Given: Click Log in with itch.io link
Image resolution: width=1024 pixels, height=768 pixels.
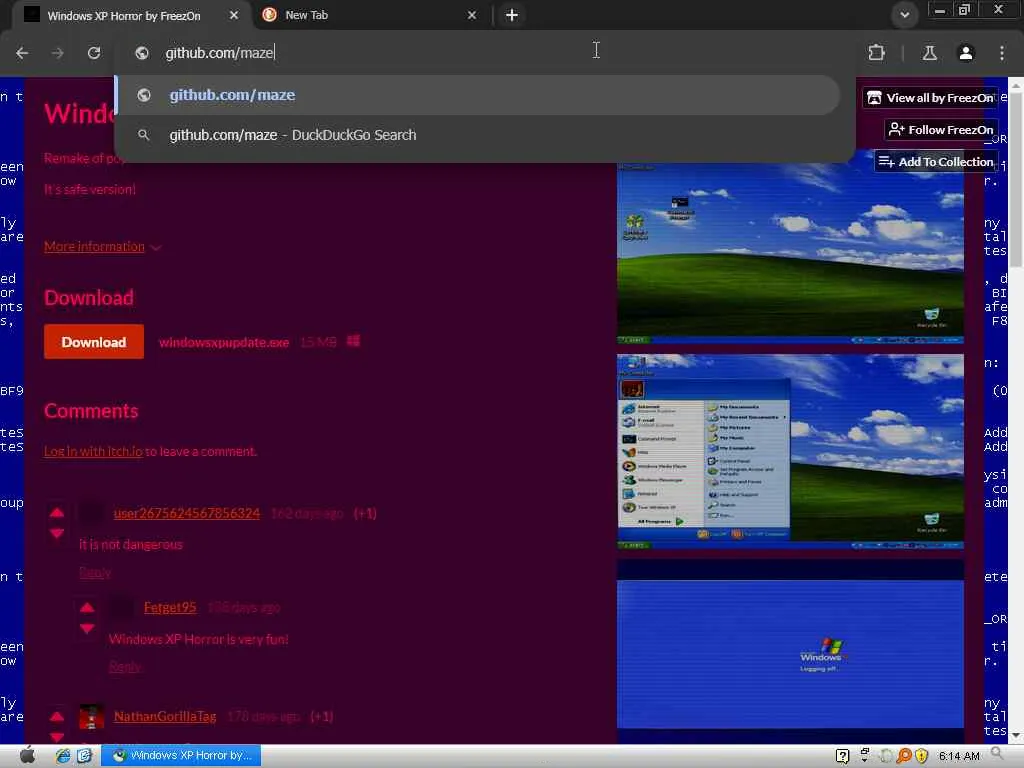Looking at the screenshot, I should tap(93, 451).
